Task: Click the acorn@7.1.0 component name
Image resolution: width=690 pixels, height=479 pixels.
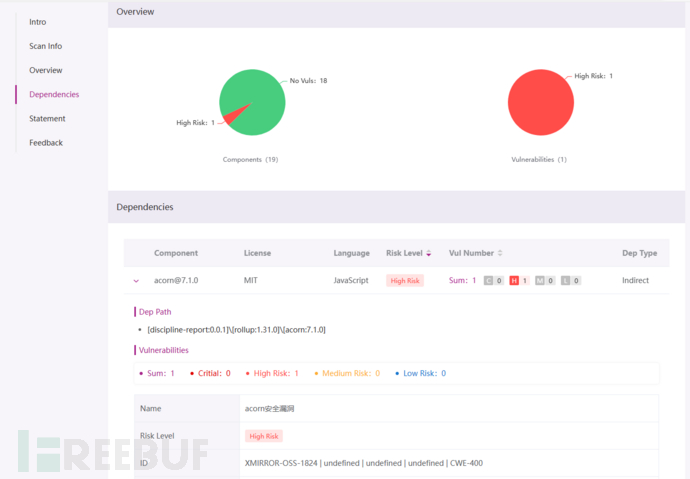Action: 176,281
